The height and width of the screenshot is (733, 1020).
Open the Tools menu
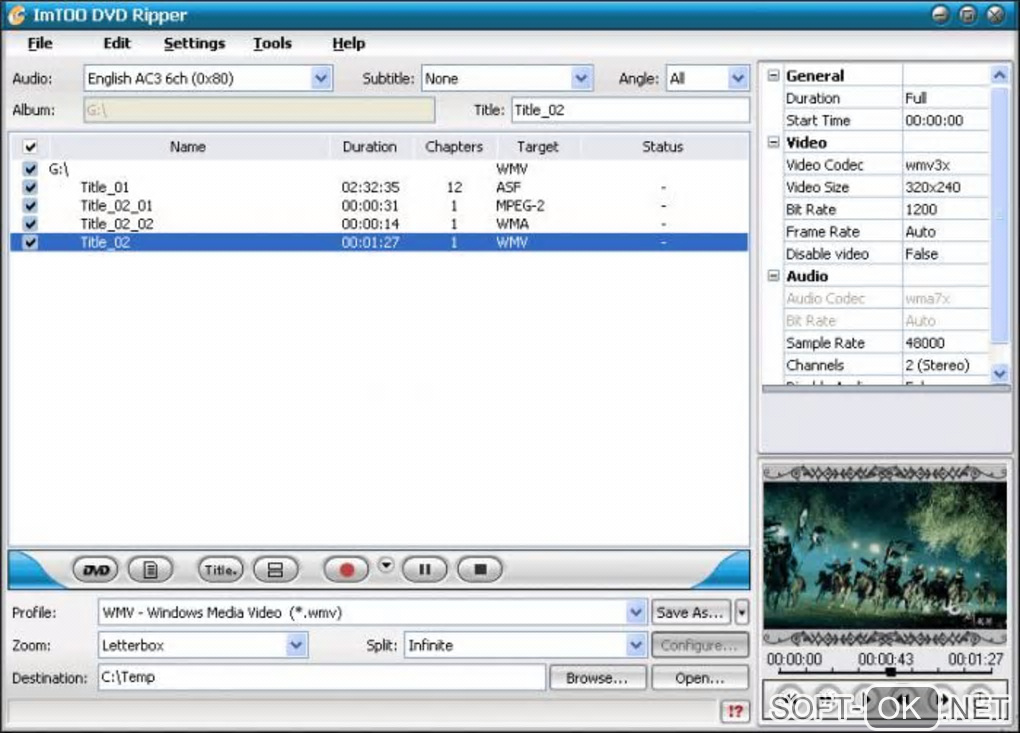(x=273, y=44)
